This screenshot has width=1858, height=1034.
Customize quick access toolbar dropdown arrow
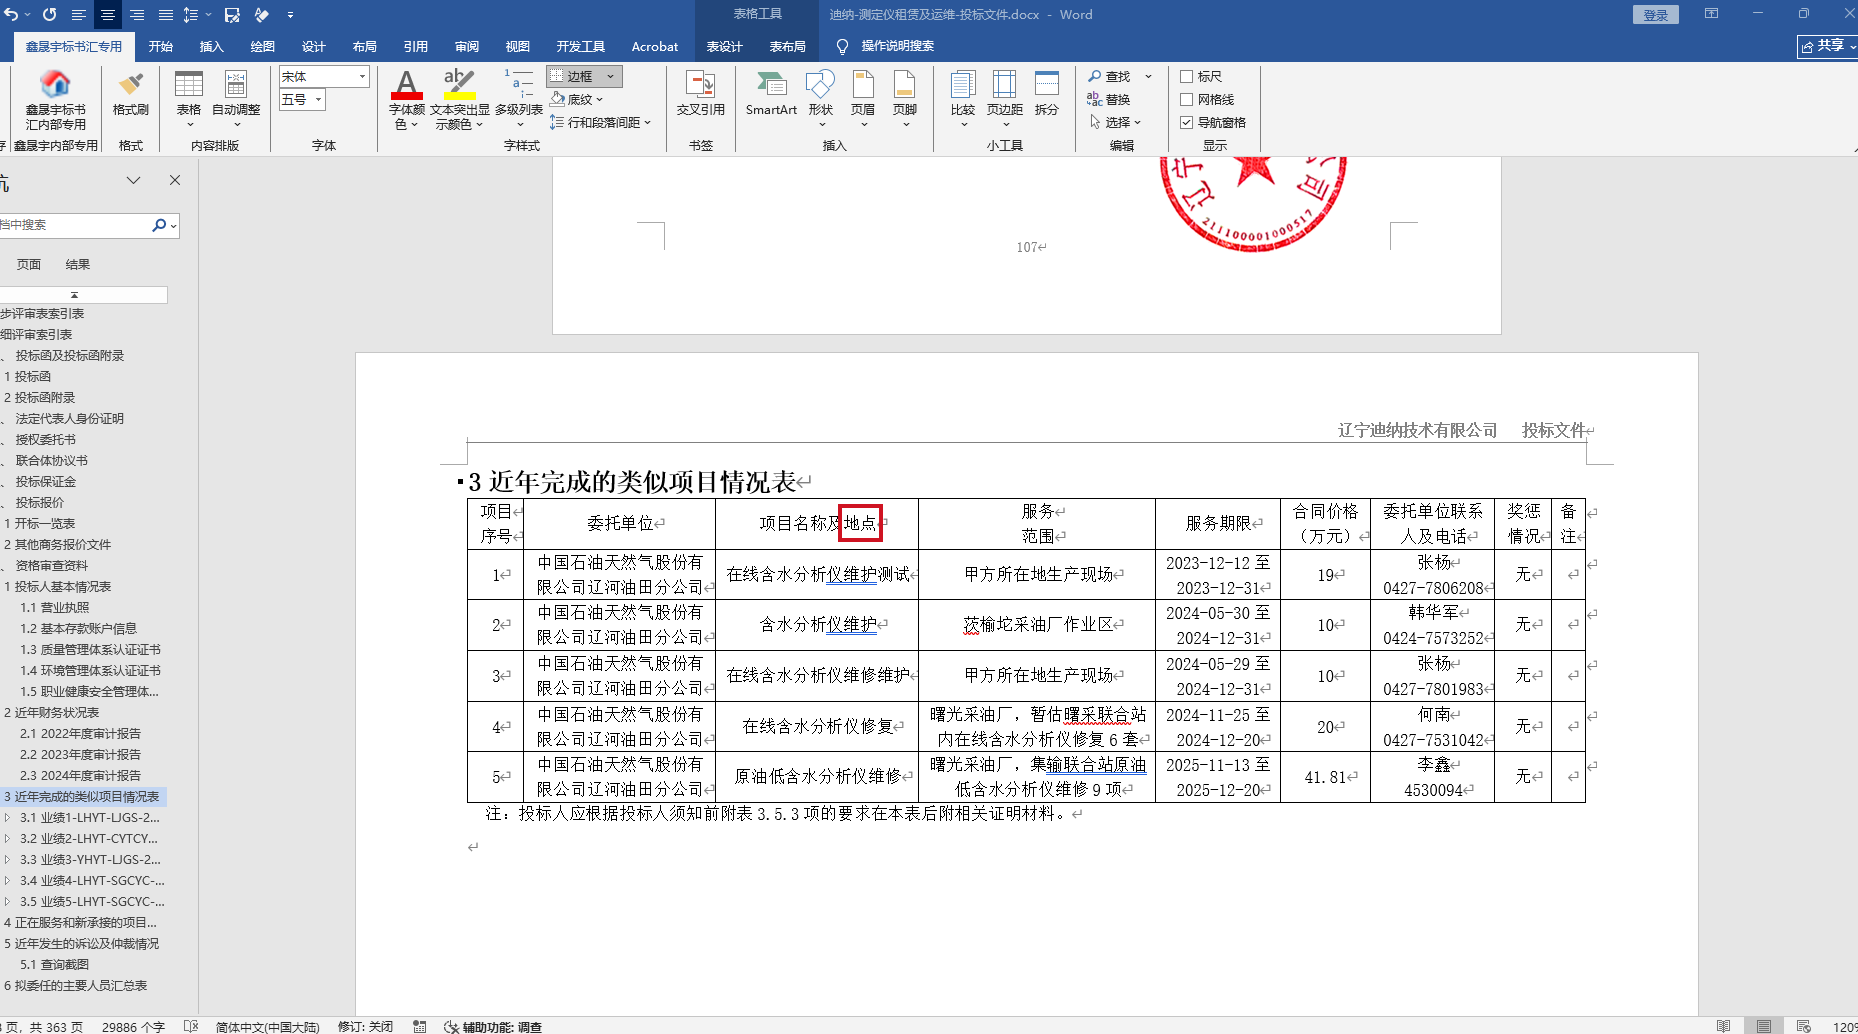click(290, 15)
